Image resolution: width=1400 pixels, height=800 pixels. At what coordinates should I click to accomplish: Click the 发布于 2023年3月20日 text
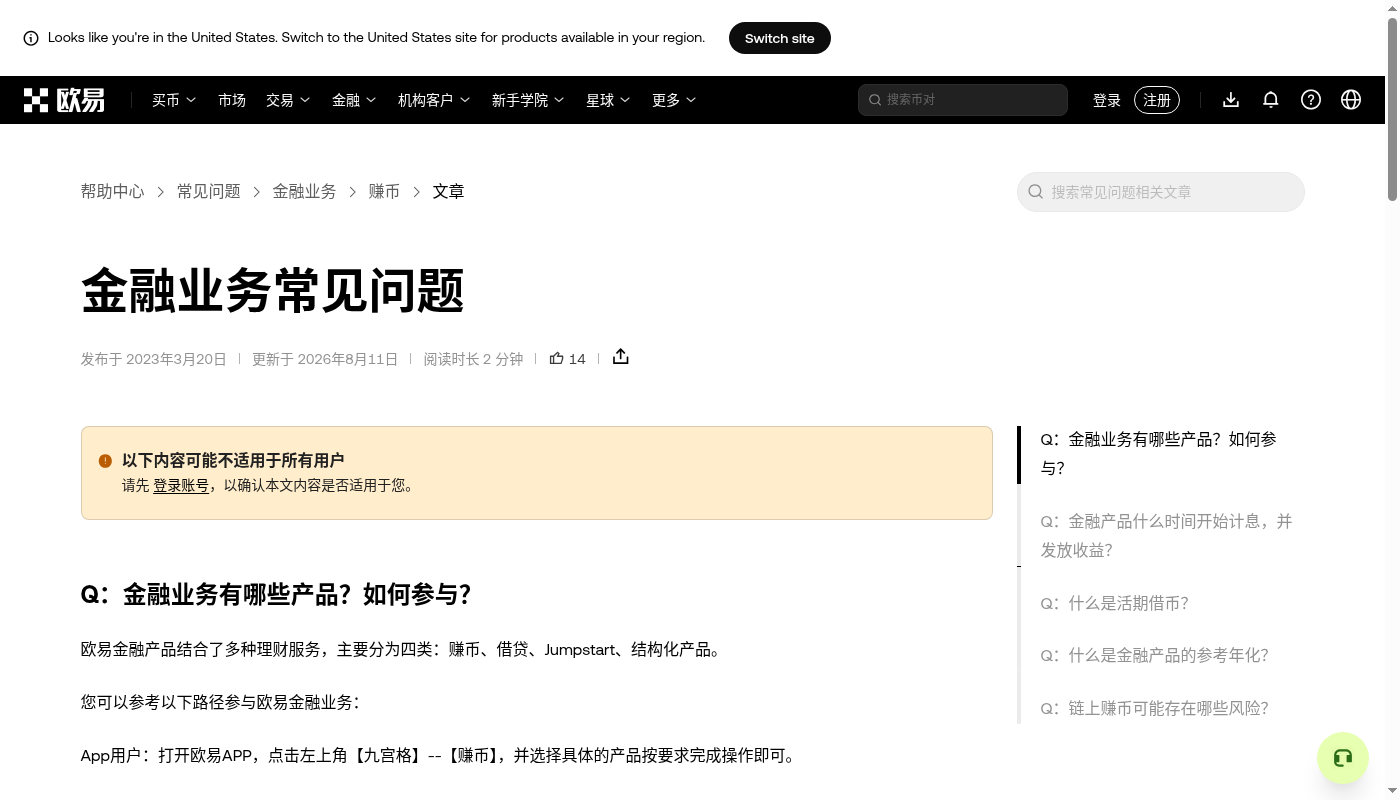154,359
